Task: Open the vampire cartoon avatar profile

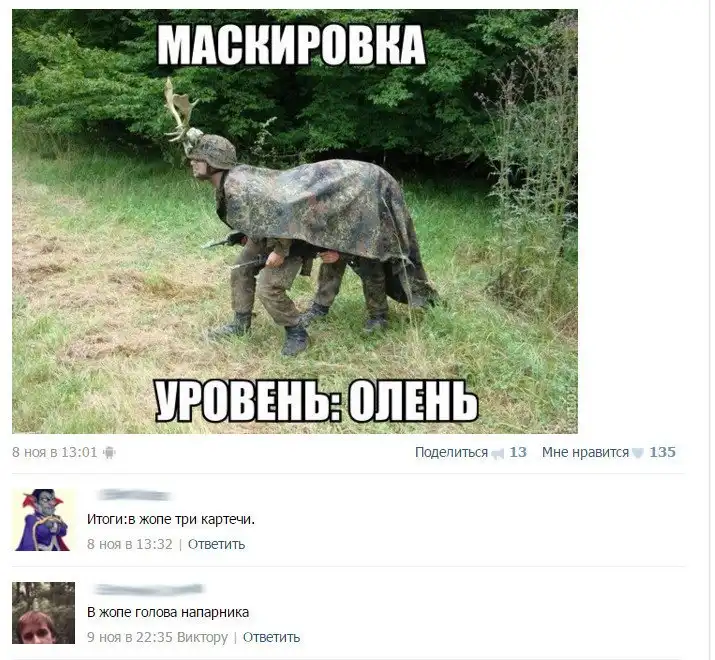Action: (44, 520)
